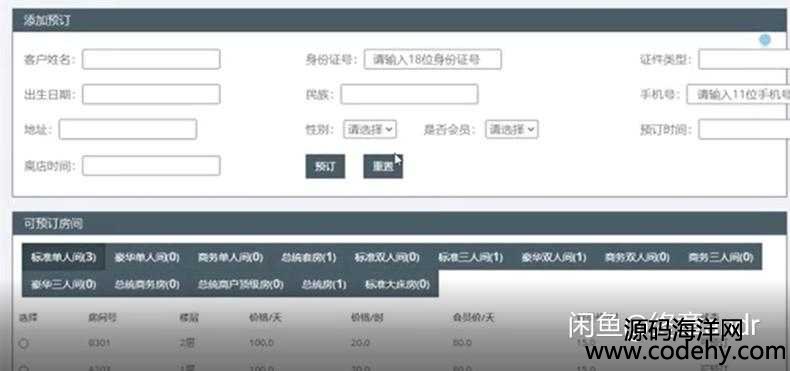Viewport: 790px width, 371px height.
Task: Click the 预订 button
Action: 325,166
